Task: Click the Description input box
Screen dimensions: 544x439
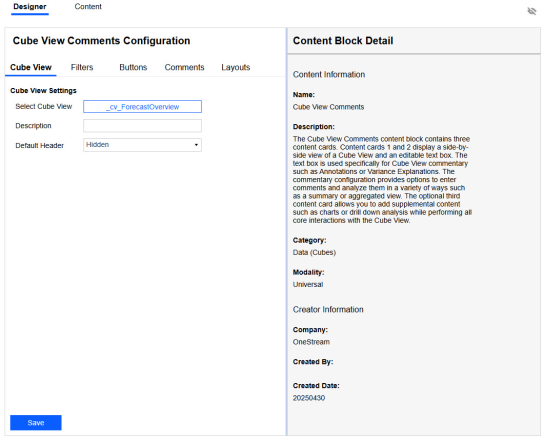Action: pyautogui.click(x=142, y=126)
